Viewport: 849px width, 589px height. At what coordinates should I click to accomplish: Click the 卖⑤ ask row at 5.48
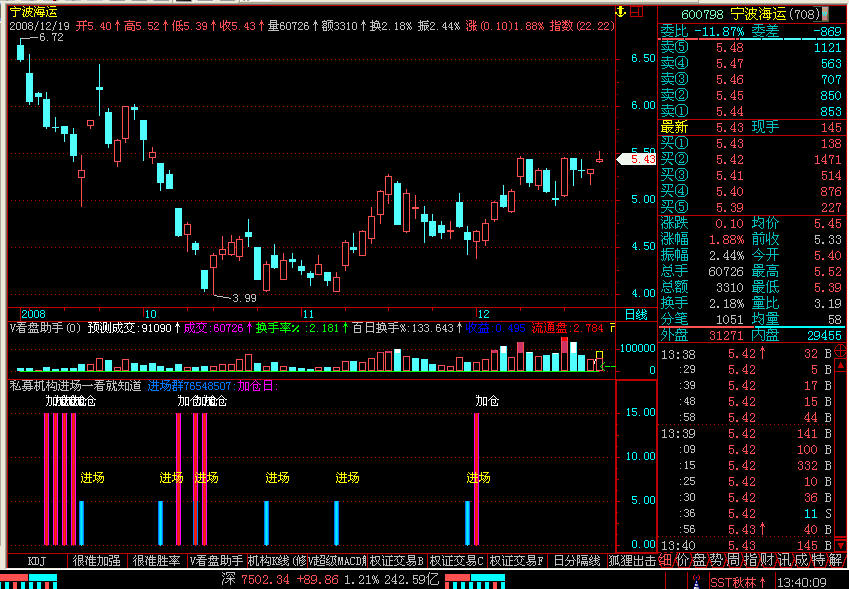752,48
